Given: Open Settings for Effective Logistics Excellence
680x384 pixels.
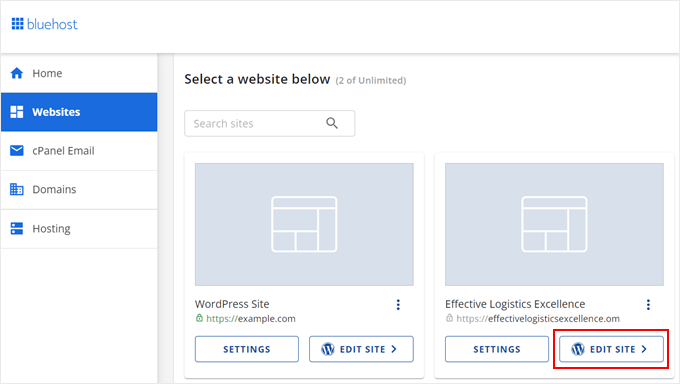Looking at the screenshot, I should [x=497, y=349].
